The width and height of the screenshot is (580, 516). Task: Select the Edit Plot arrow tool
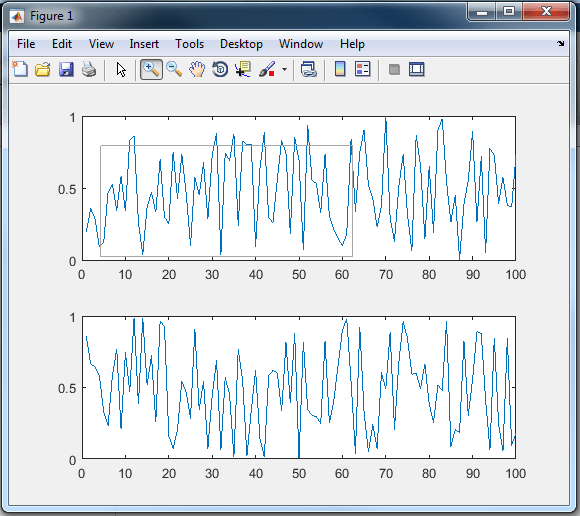click(121, 69)
